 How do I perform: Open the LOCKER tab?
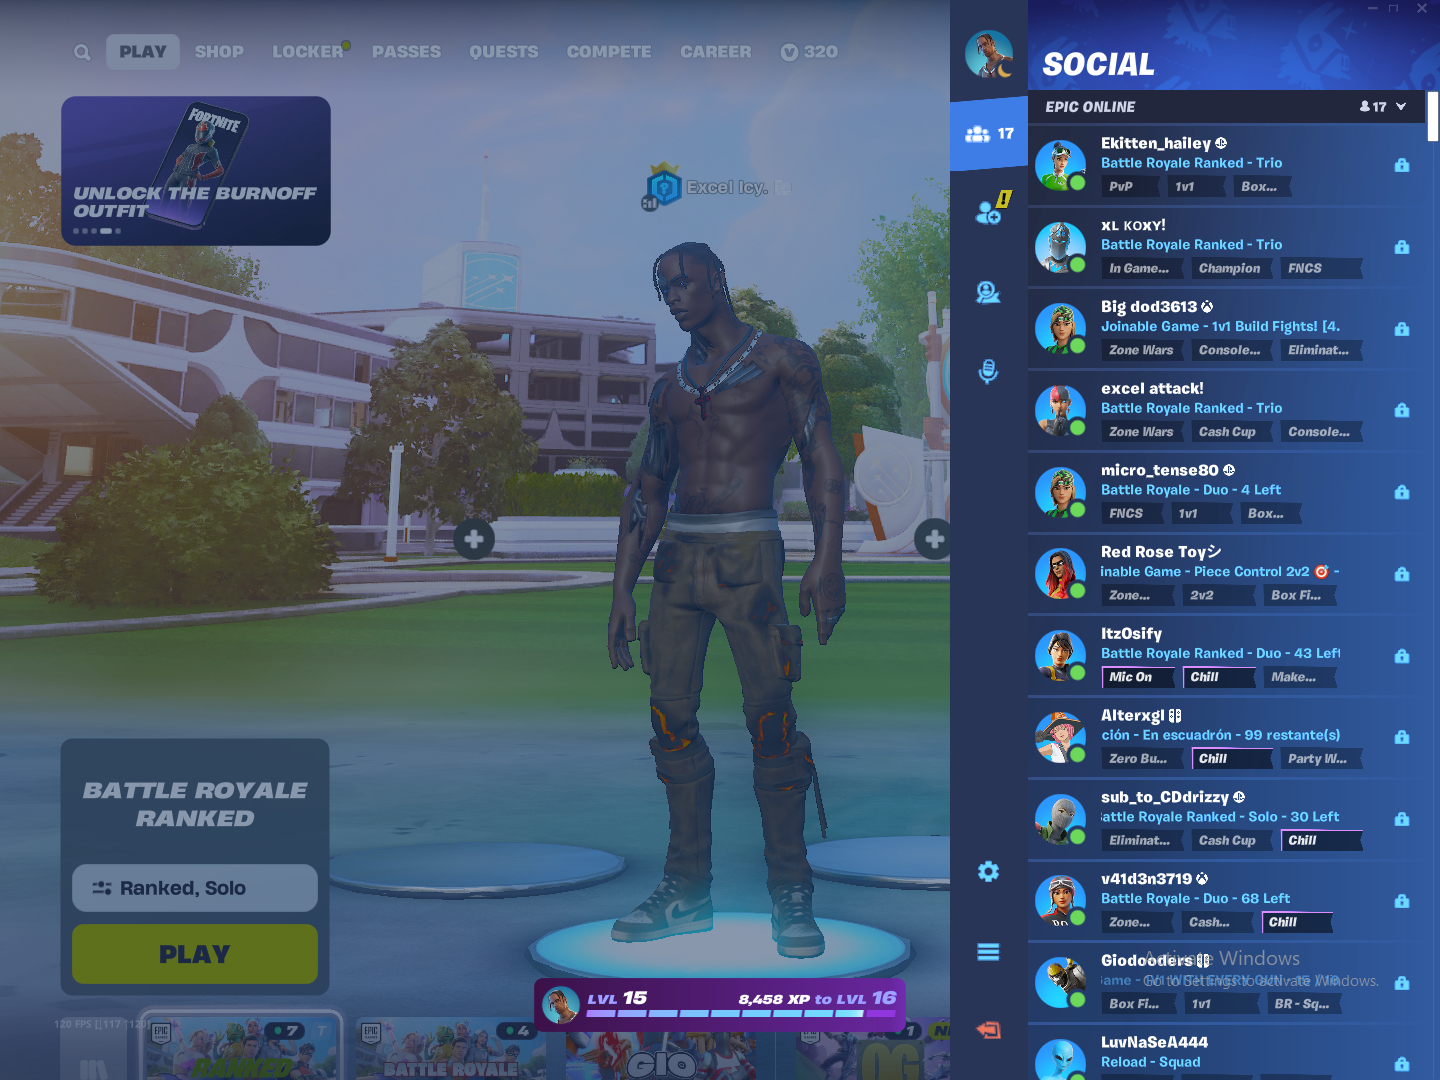[x=308, y=52]
